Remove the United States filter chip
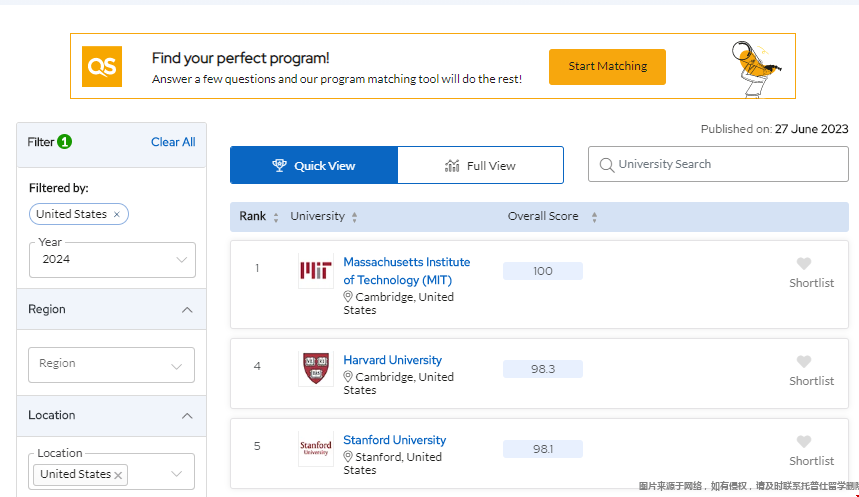The height and width of the screenshot is (497, 859). [x=117, y=215]
